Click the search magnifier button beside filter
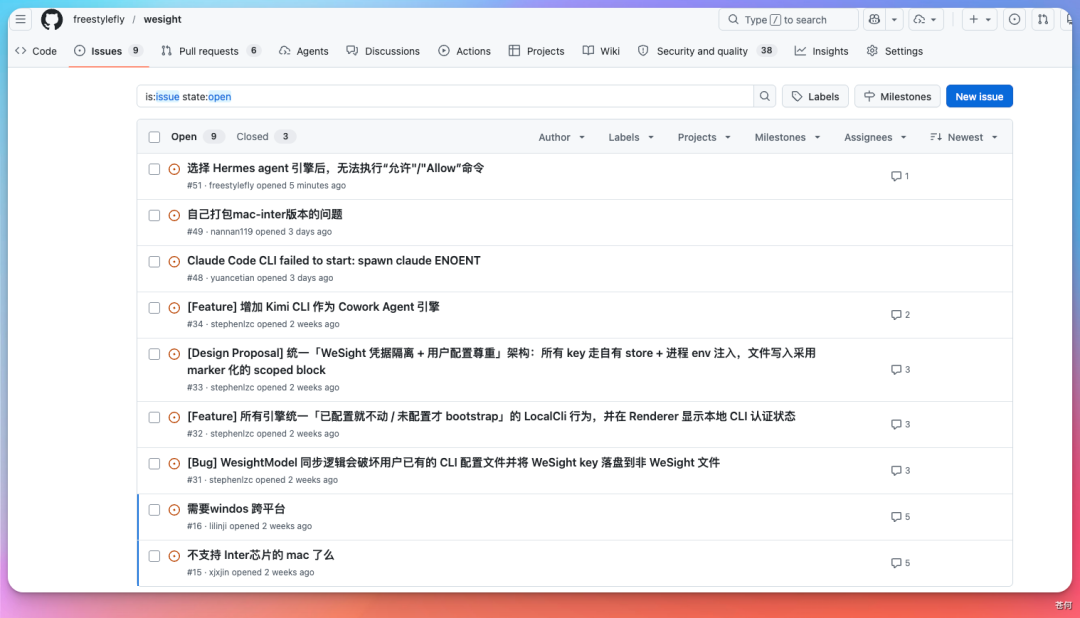This screenshot has width=1080, height=618. pos(765,96)
